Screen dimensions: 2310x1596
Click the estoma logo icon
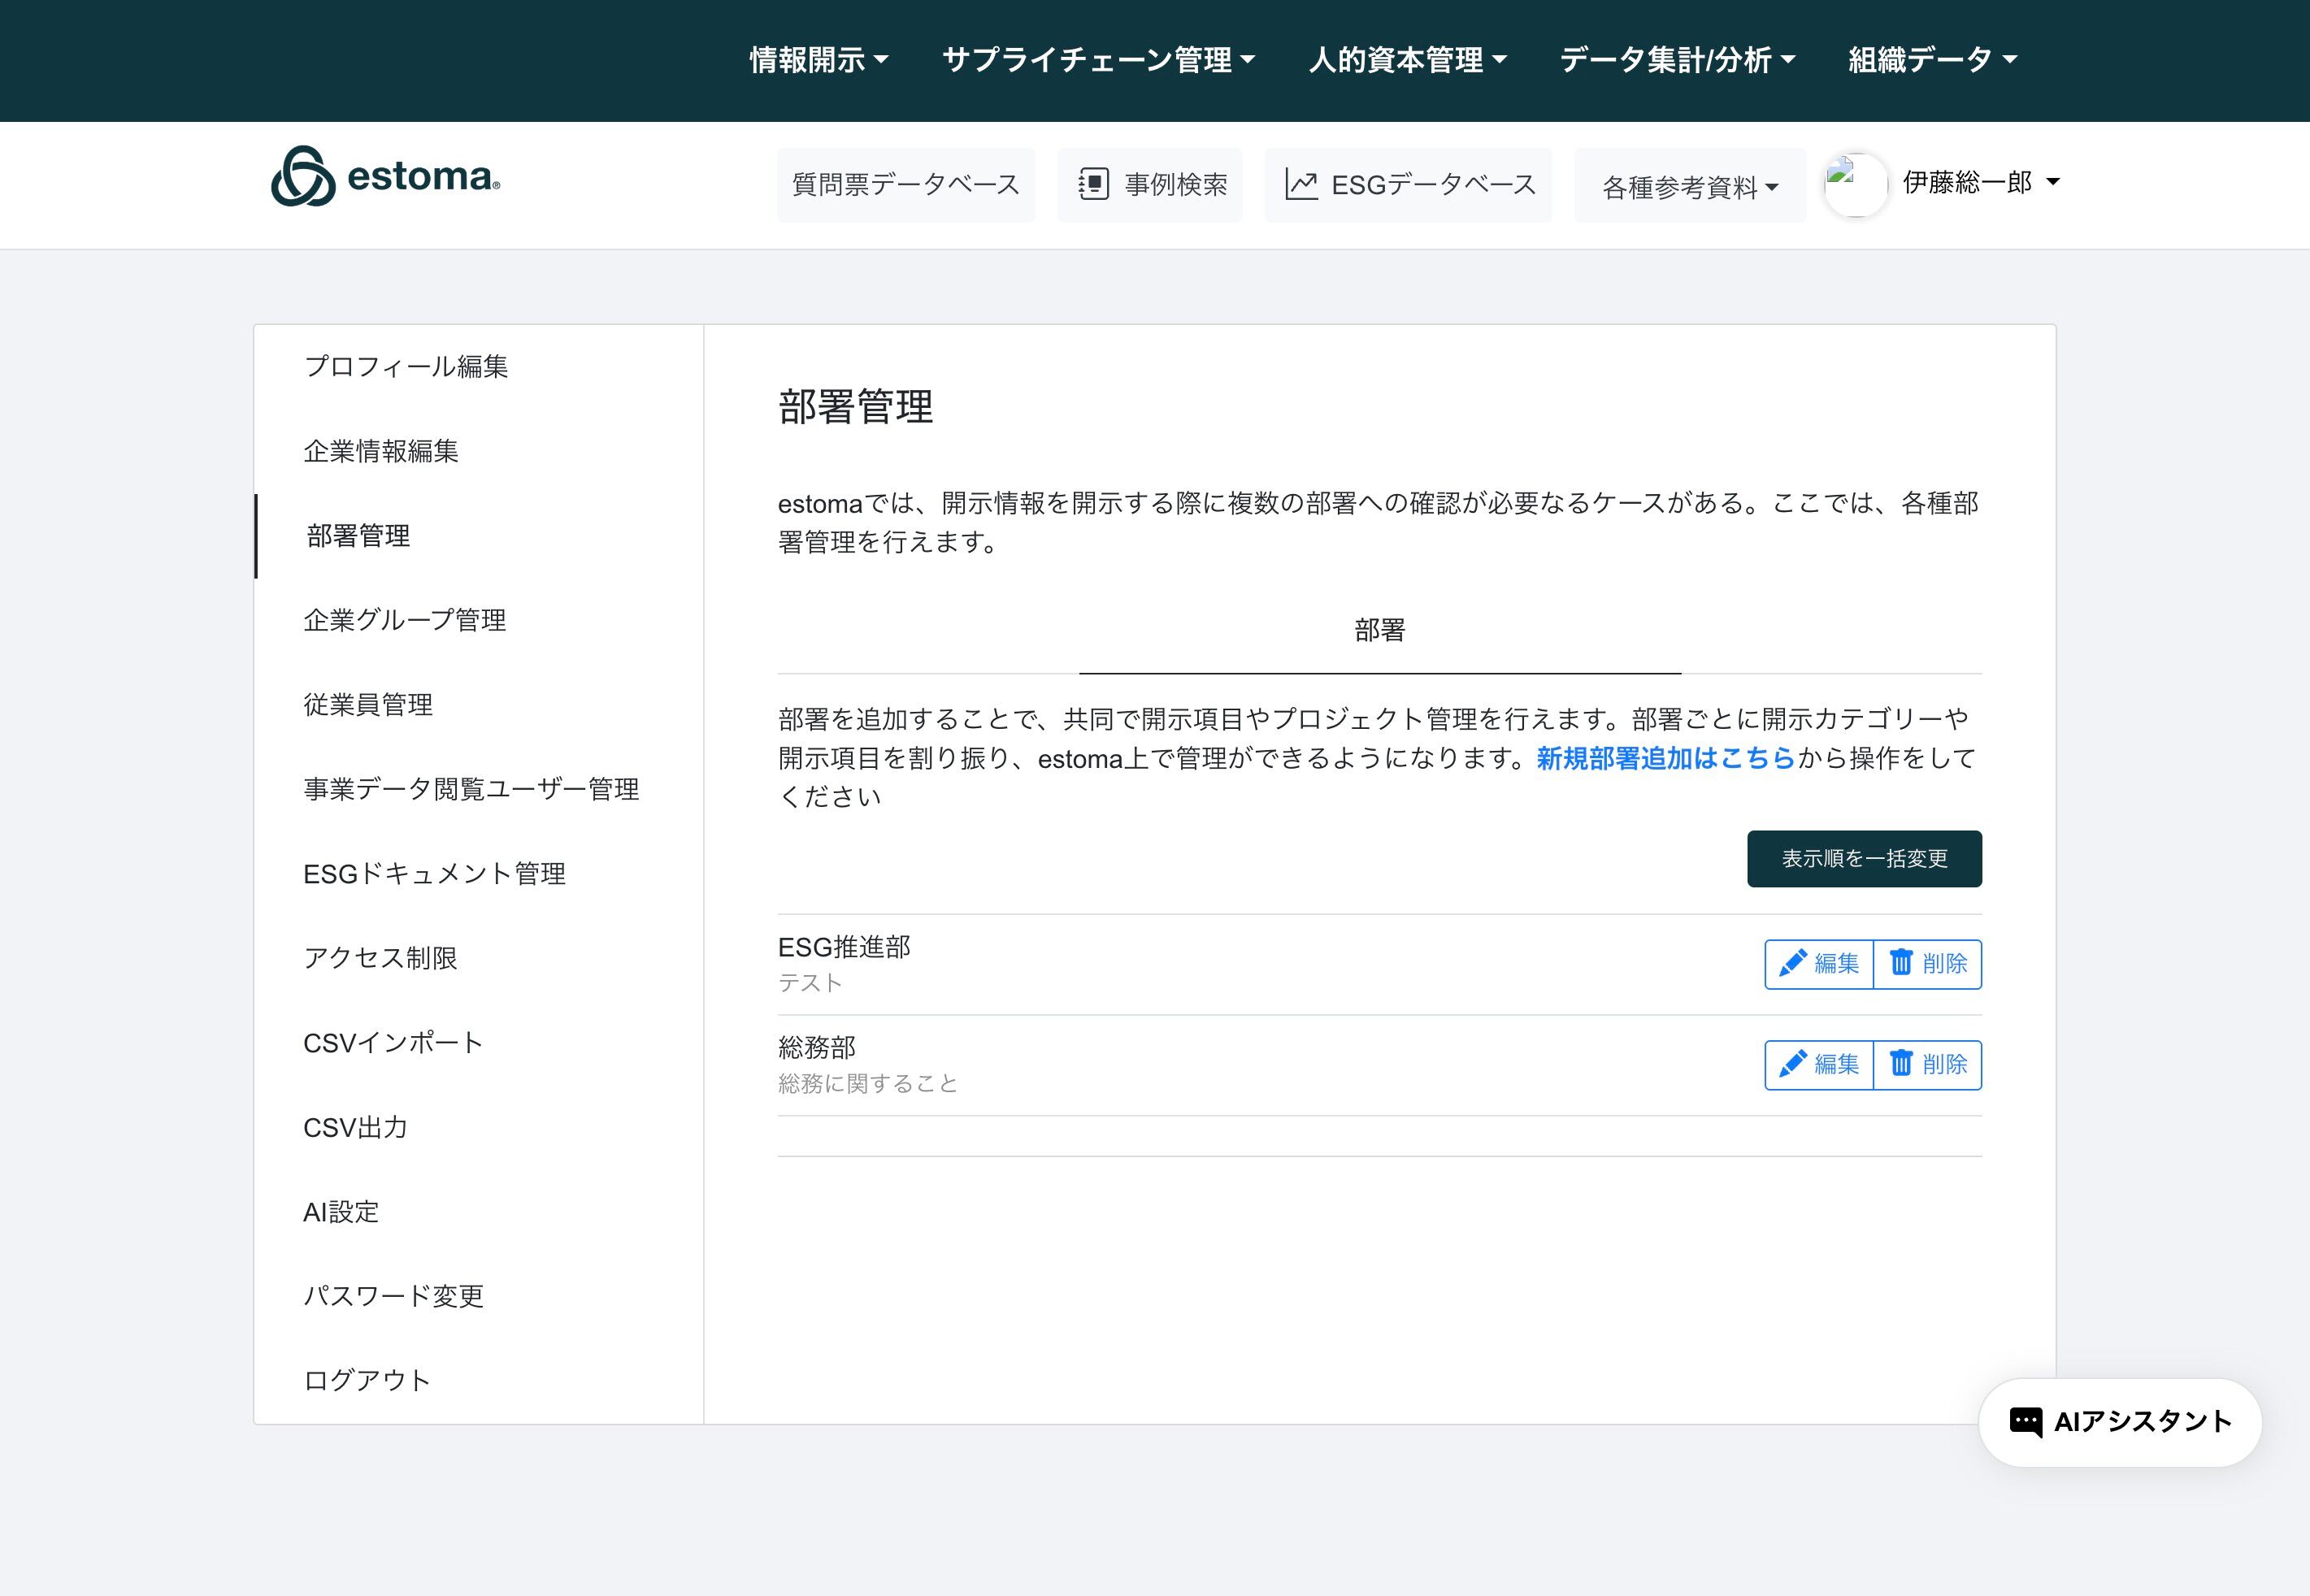303,177
